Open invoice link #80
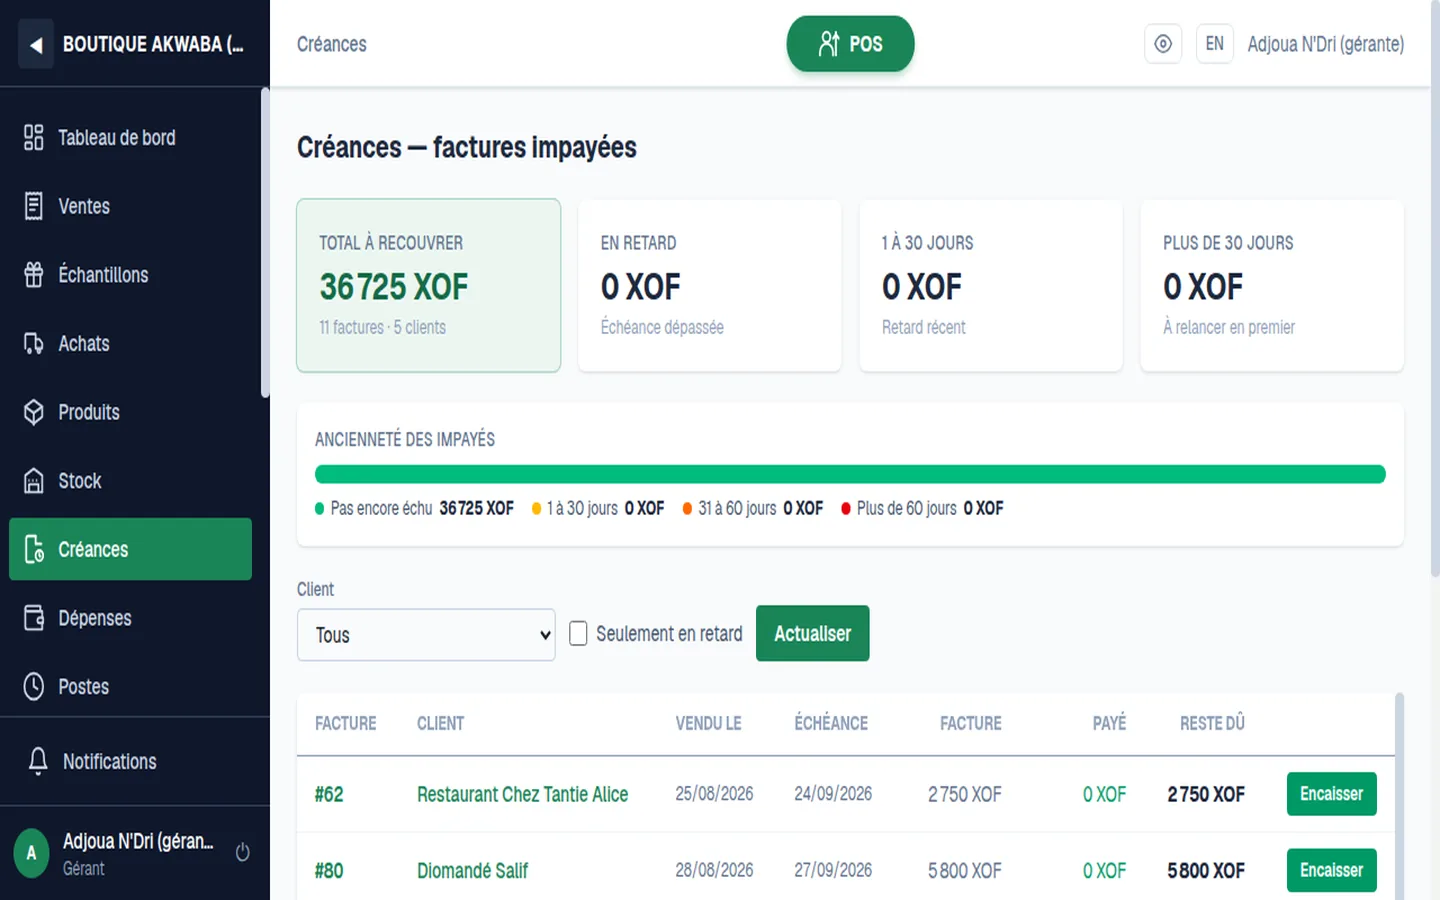The height and width of the screenshot is (900, 1440). point(329,870)
